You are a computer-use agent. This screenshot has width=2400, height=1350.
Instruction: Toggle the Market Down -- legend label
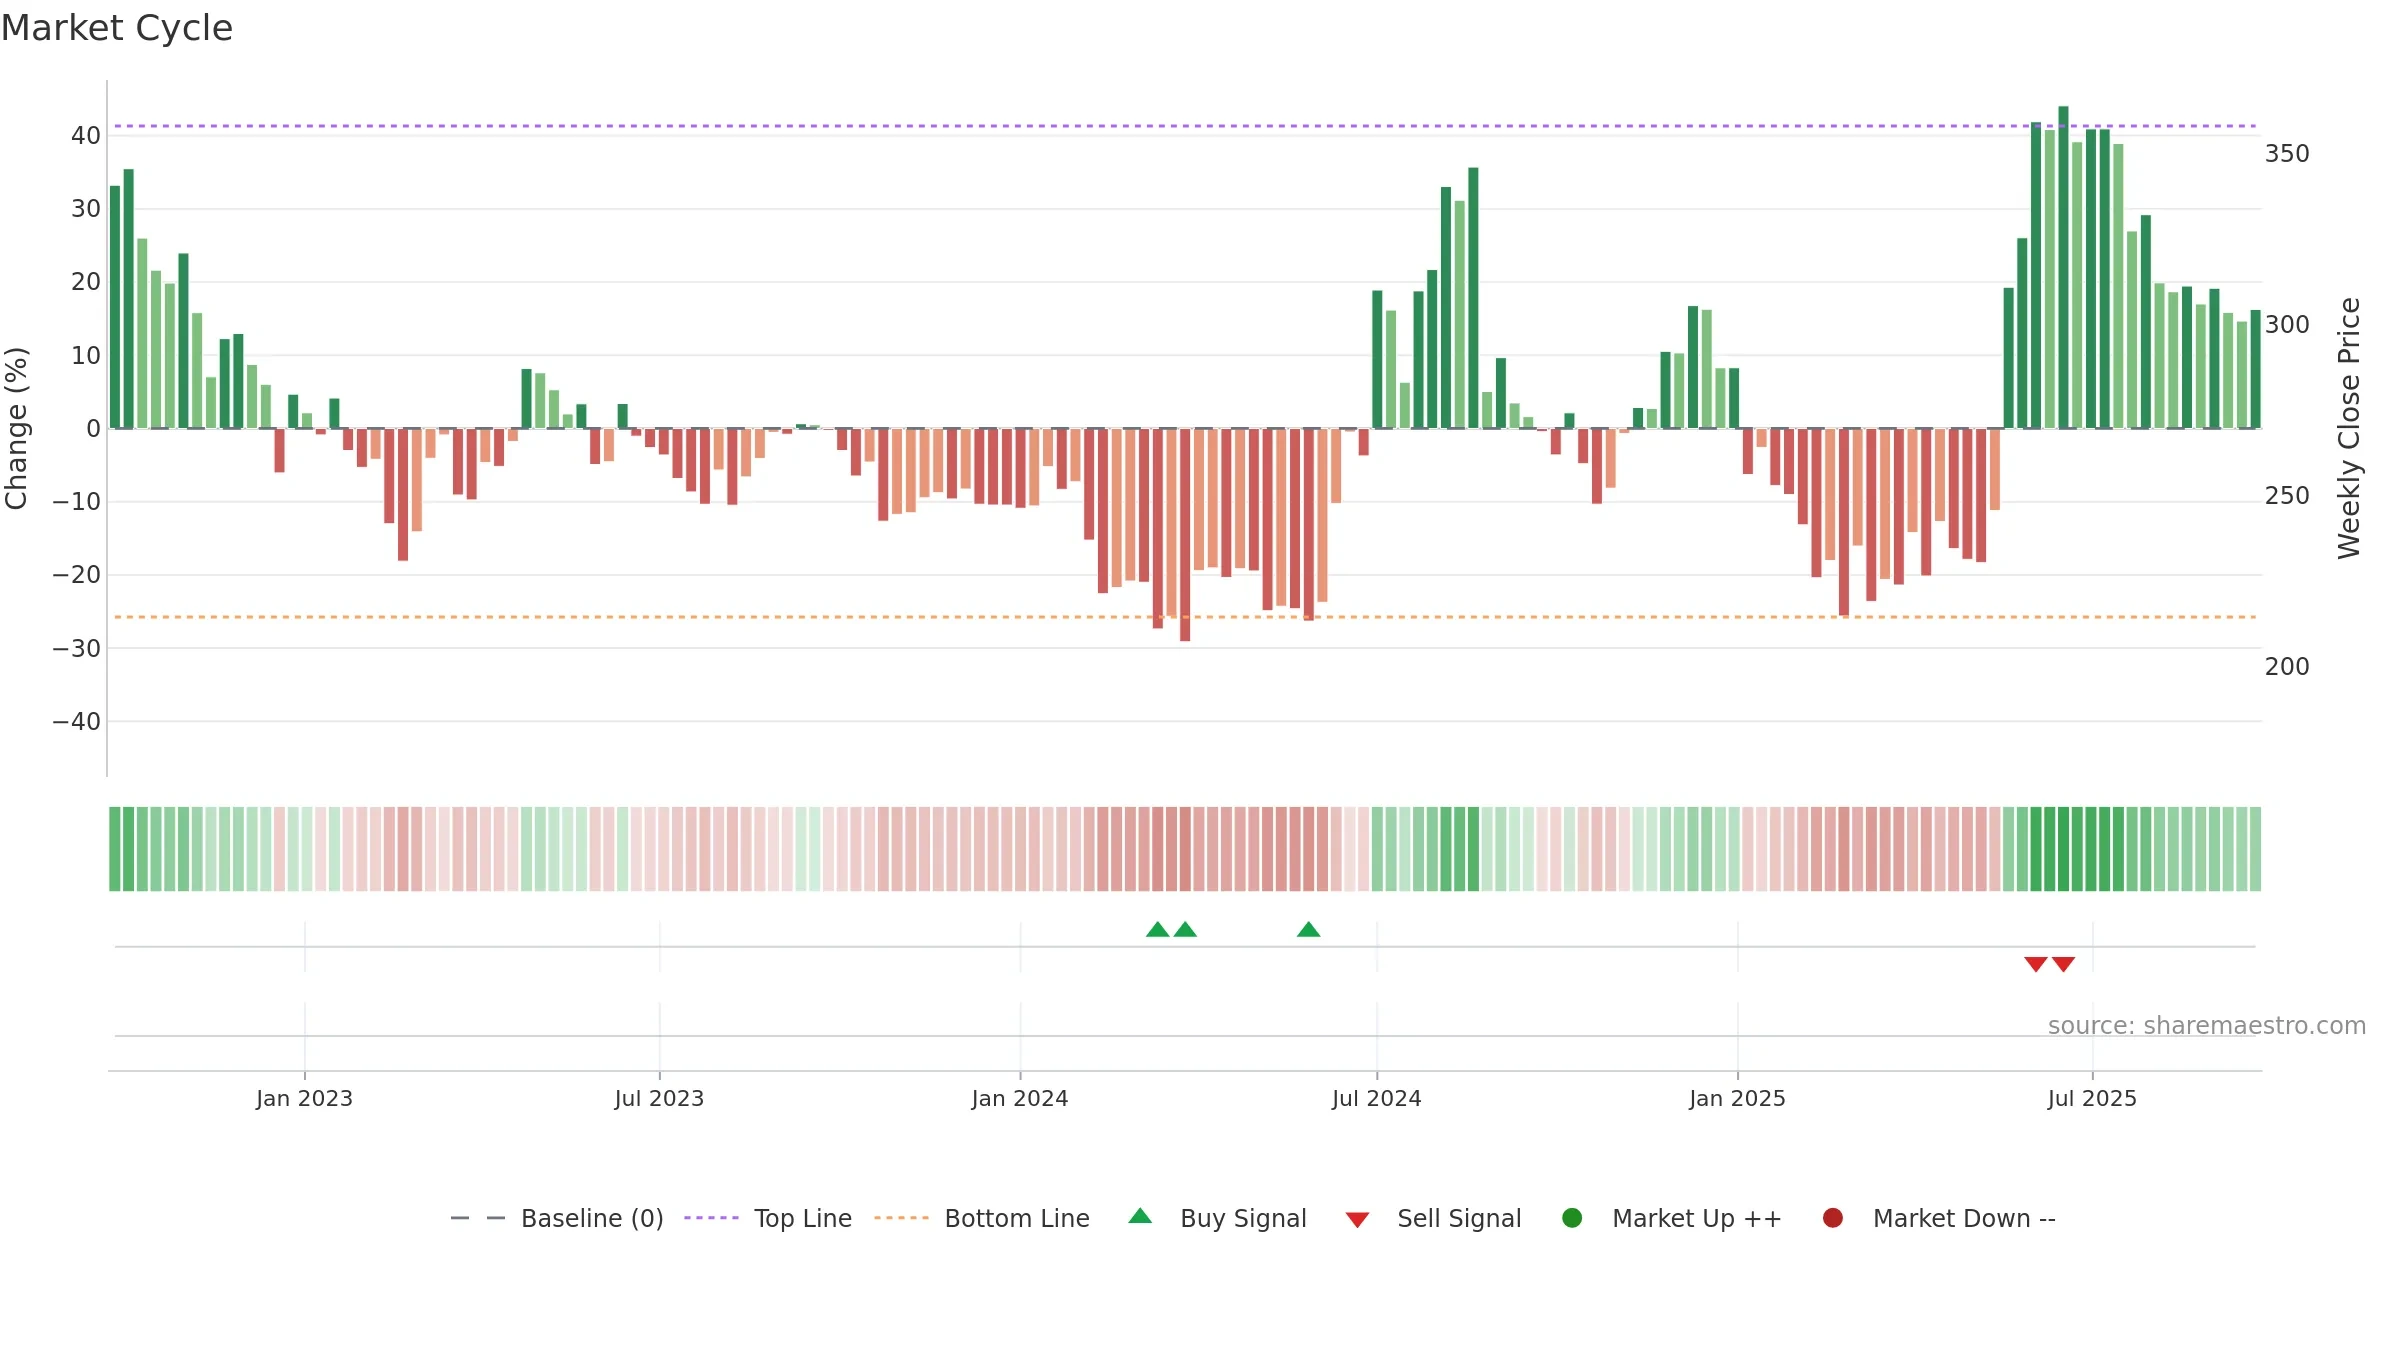click(x=1964, y=1218)
